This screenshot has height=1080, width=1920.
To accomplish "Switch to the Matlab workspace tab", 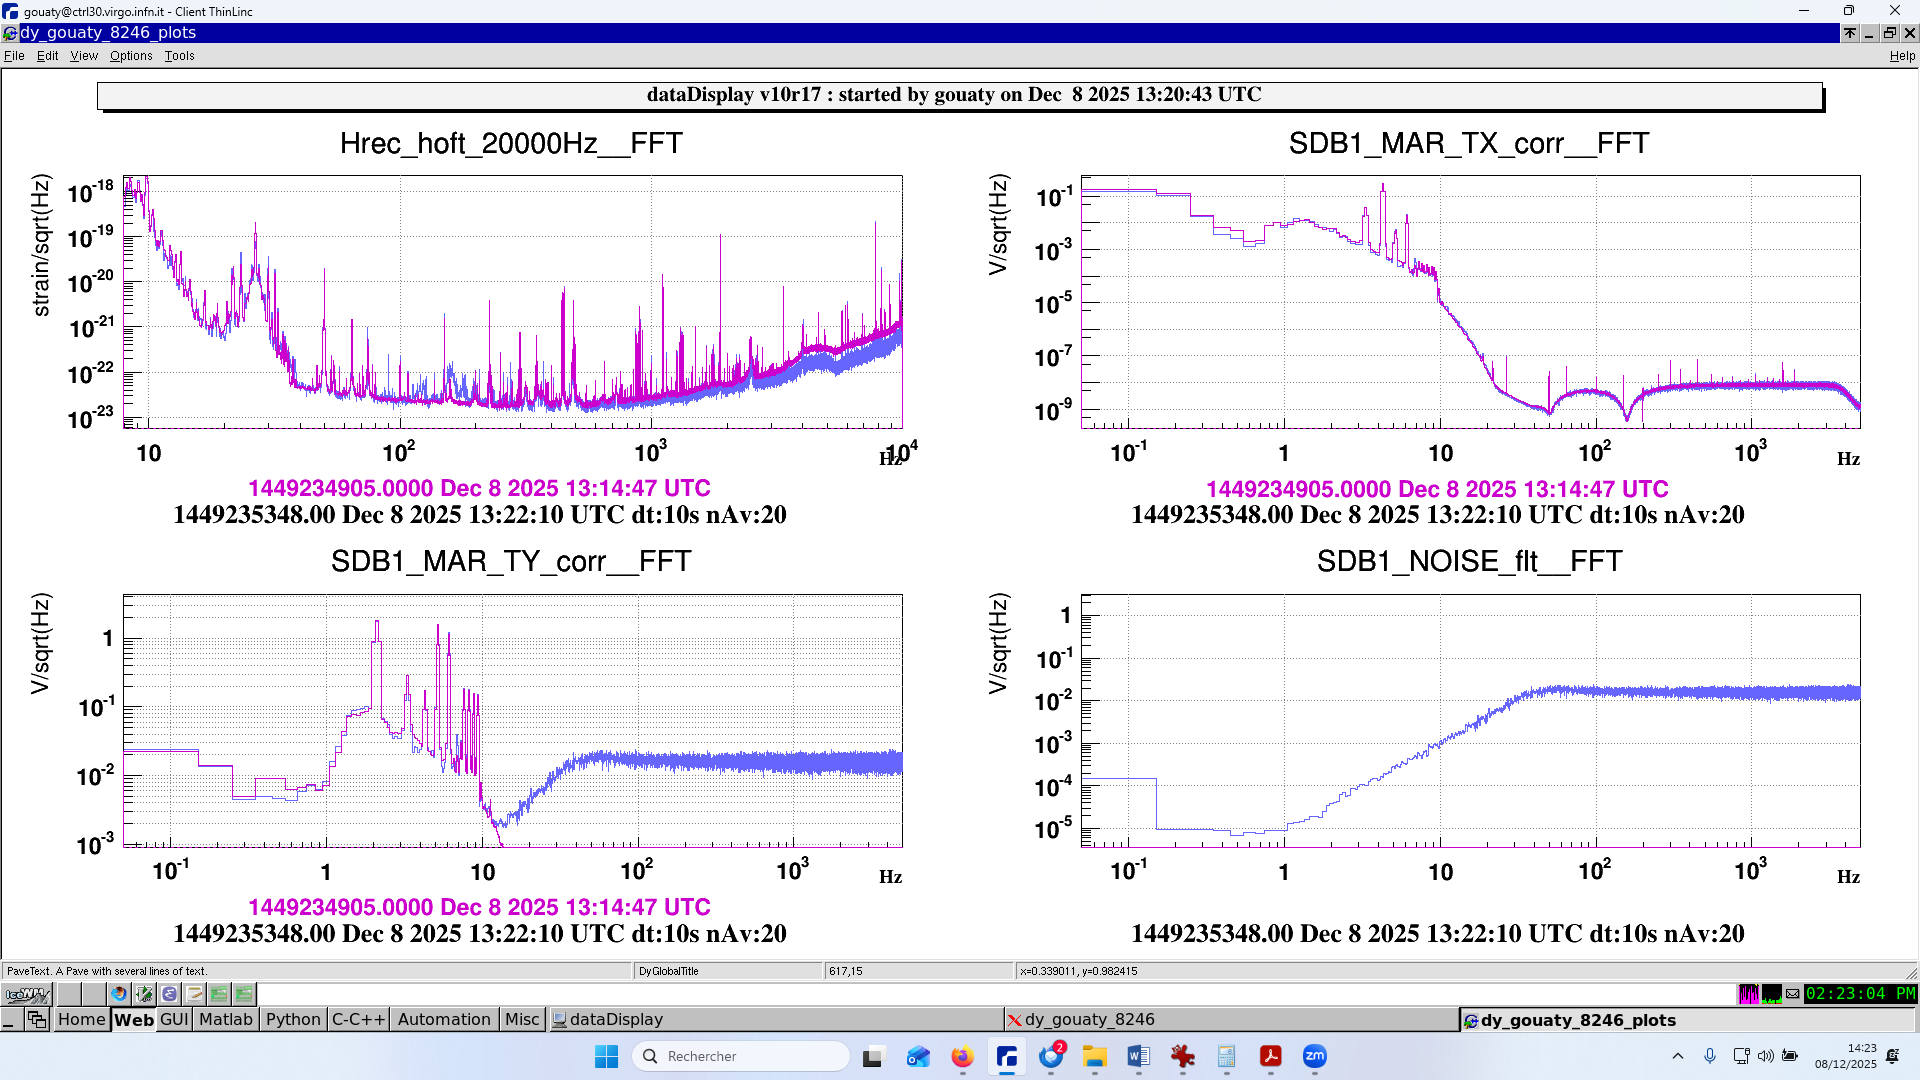I will click(225, 1019).
